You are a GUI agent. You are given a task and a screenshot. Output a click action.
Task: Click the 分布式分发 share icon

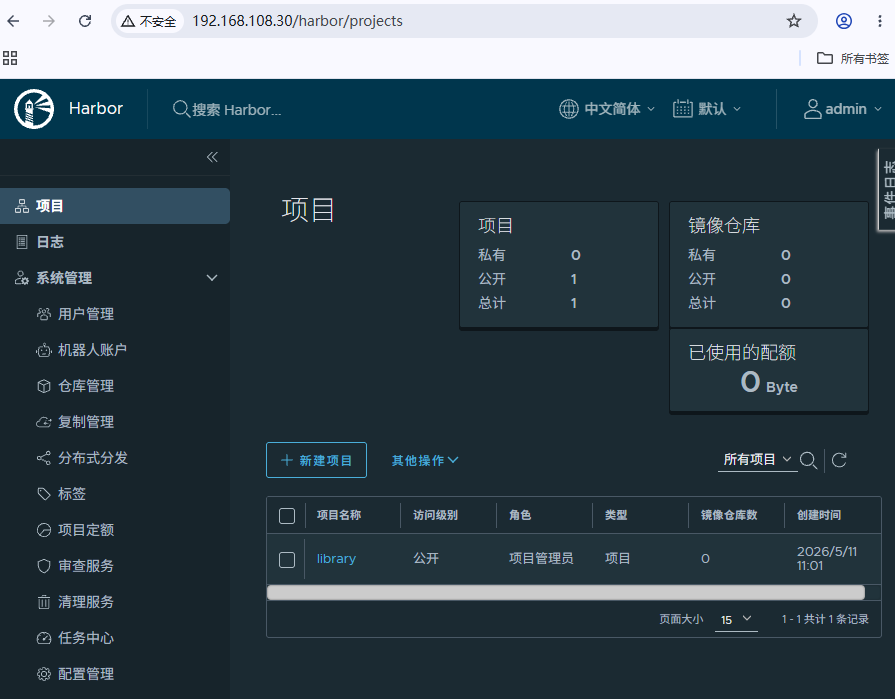[x=44, y=458]
